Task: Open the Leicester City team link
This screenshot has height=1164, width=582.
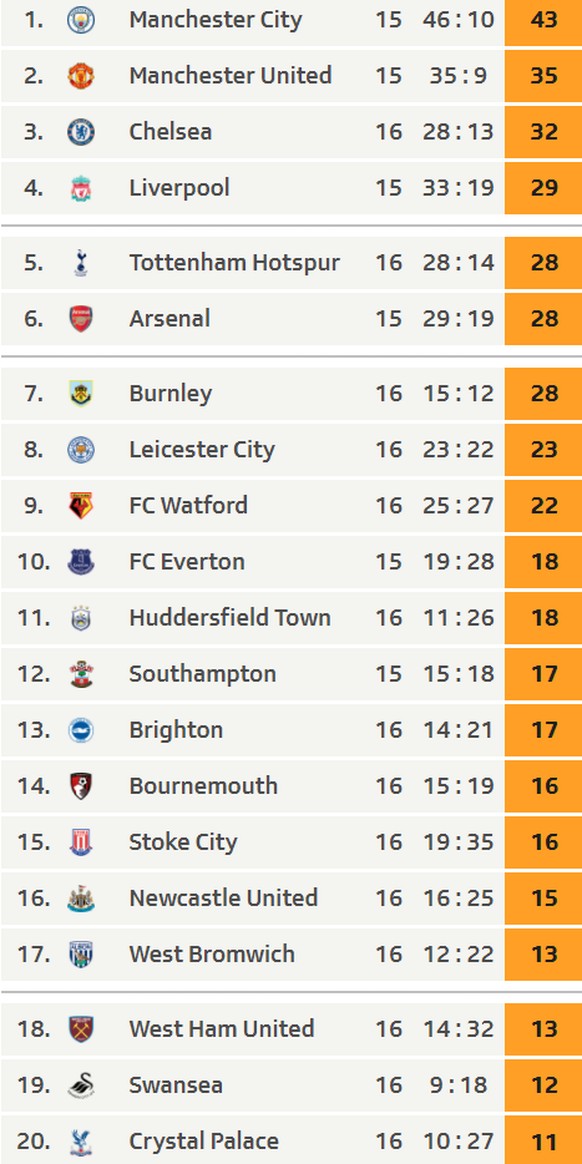Action: click(x=202, y=449)
